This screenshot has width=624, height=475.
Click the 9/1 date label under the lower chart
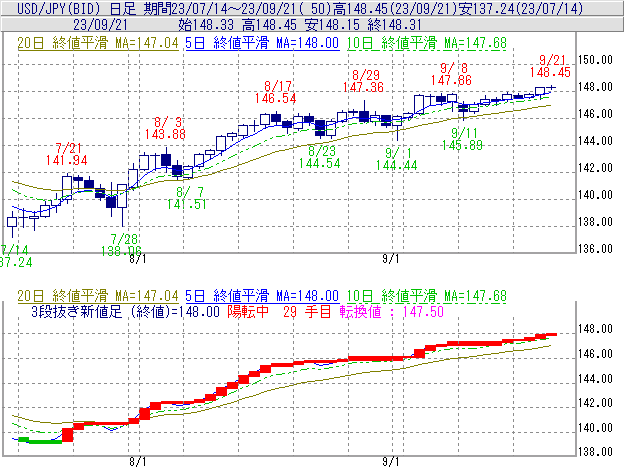point(391,462)
